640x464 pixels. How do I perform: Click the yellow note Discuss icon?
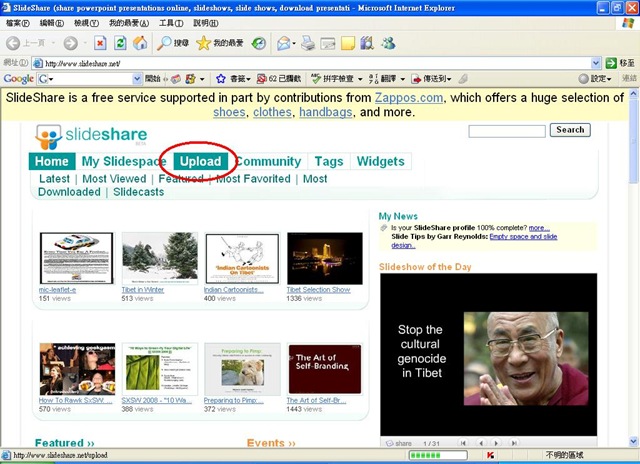tap(348, 43)
